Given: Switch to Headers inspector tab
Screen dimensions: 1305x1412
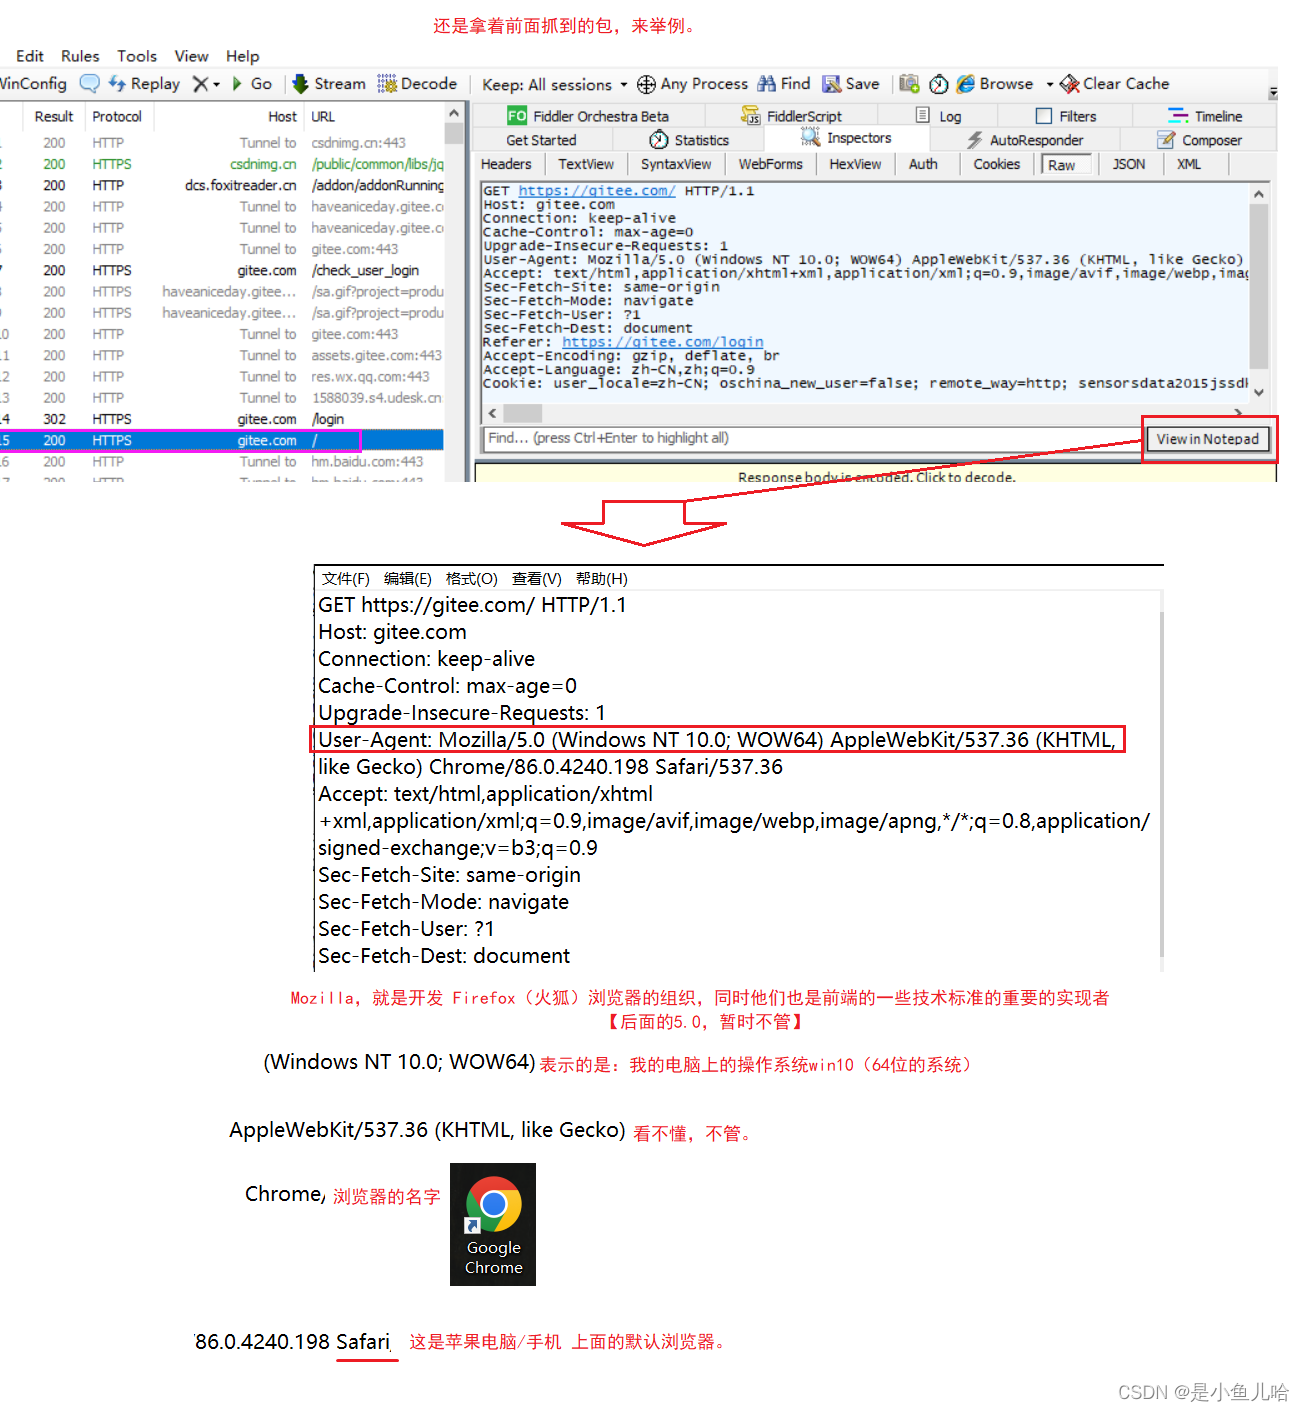Looking at the screenshot, I should [506, 164].
